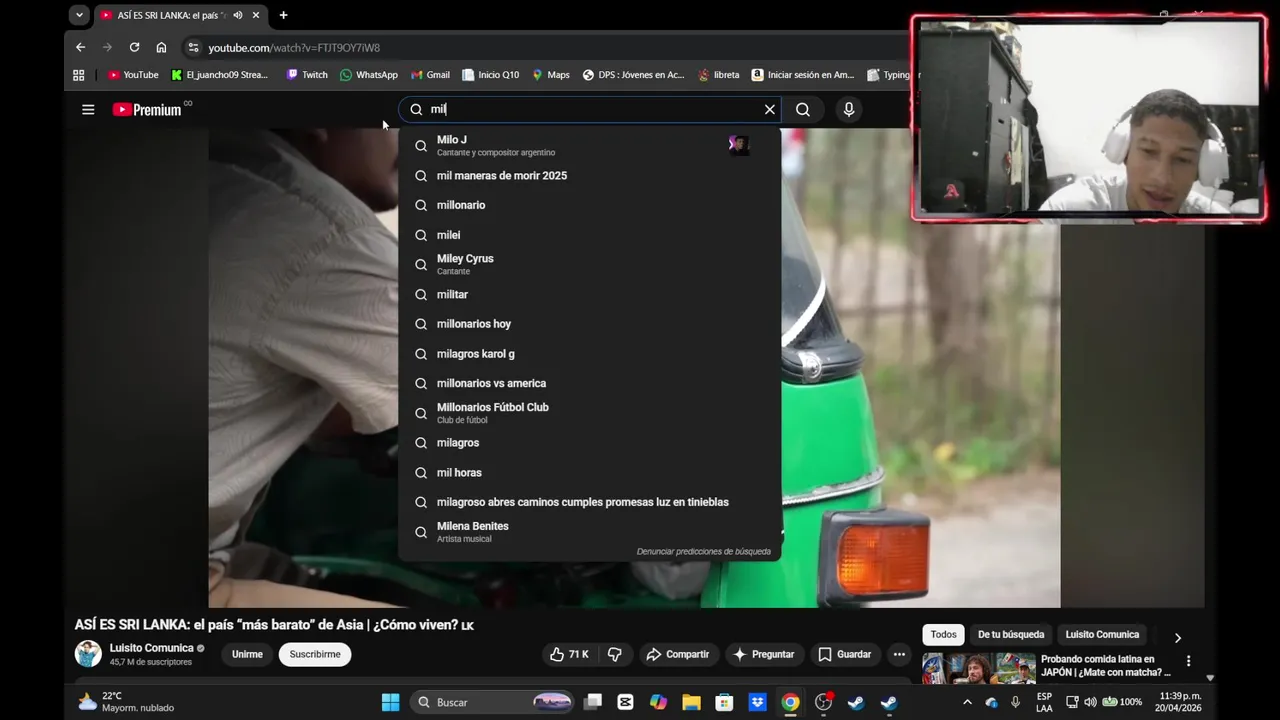Pick the millonarios hoy suggestion

pyautogui.click(x=589, y=324)
